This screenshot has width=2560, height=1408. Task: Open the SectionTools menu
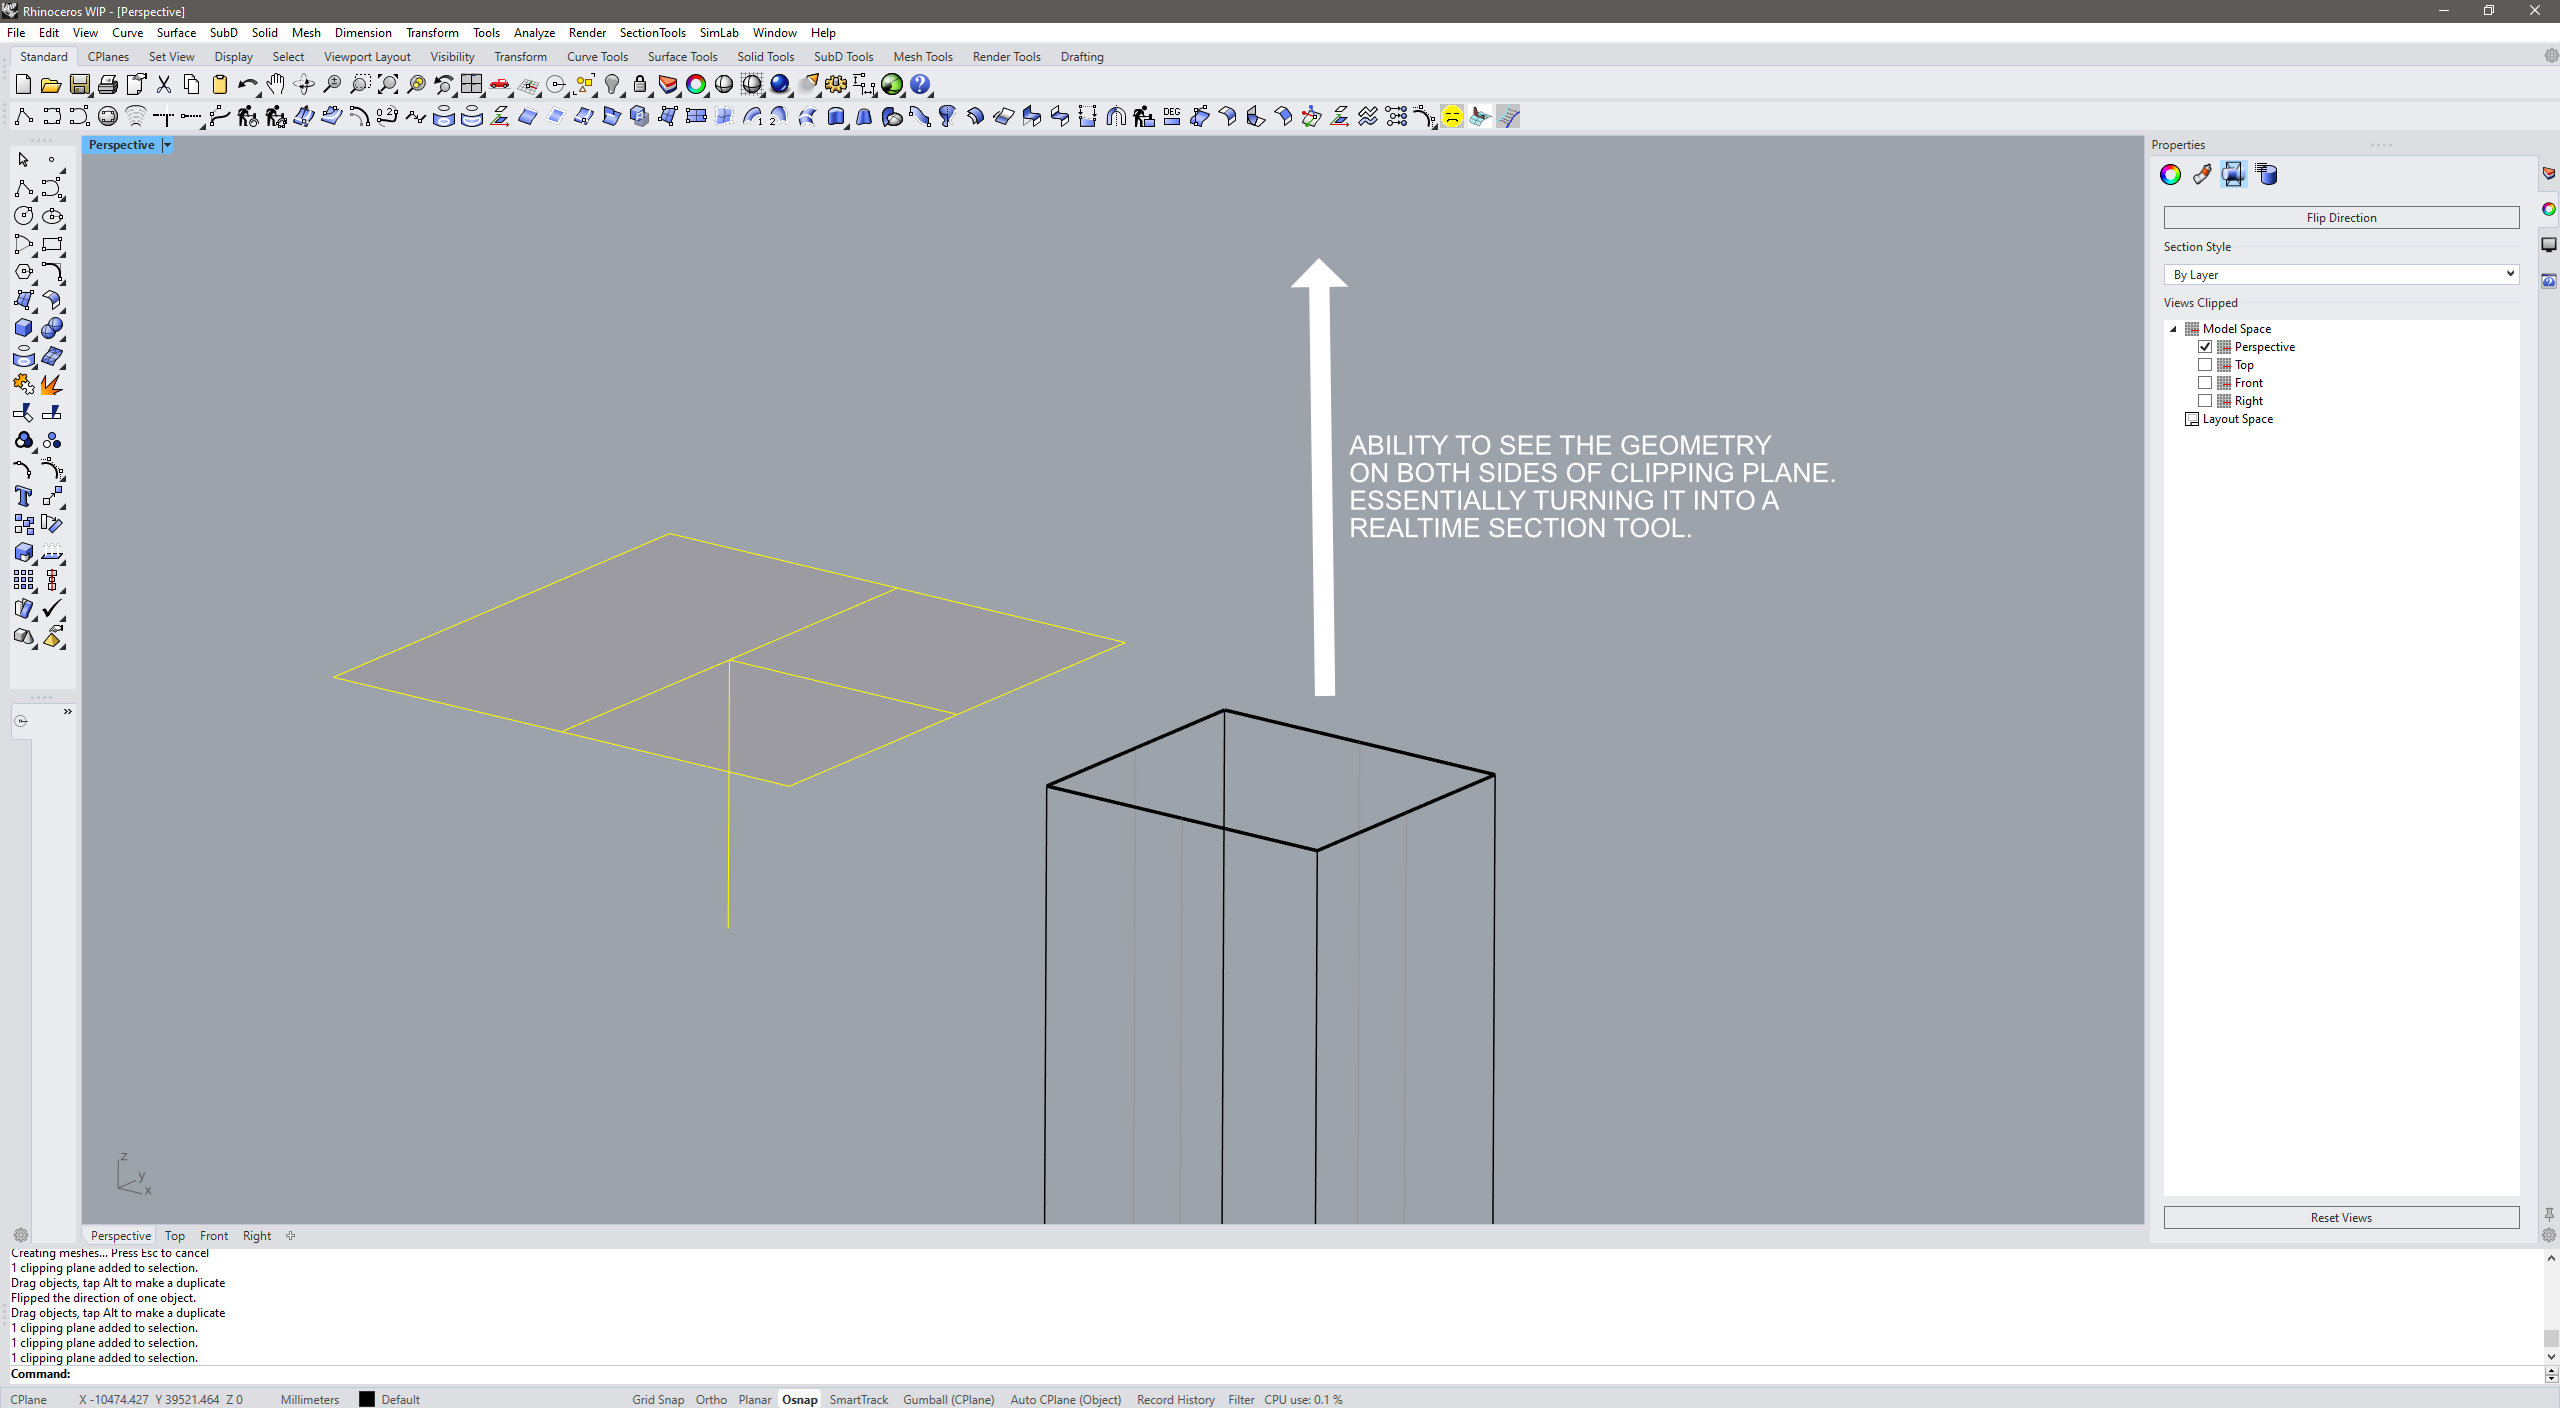652,33
